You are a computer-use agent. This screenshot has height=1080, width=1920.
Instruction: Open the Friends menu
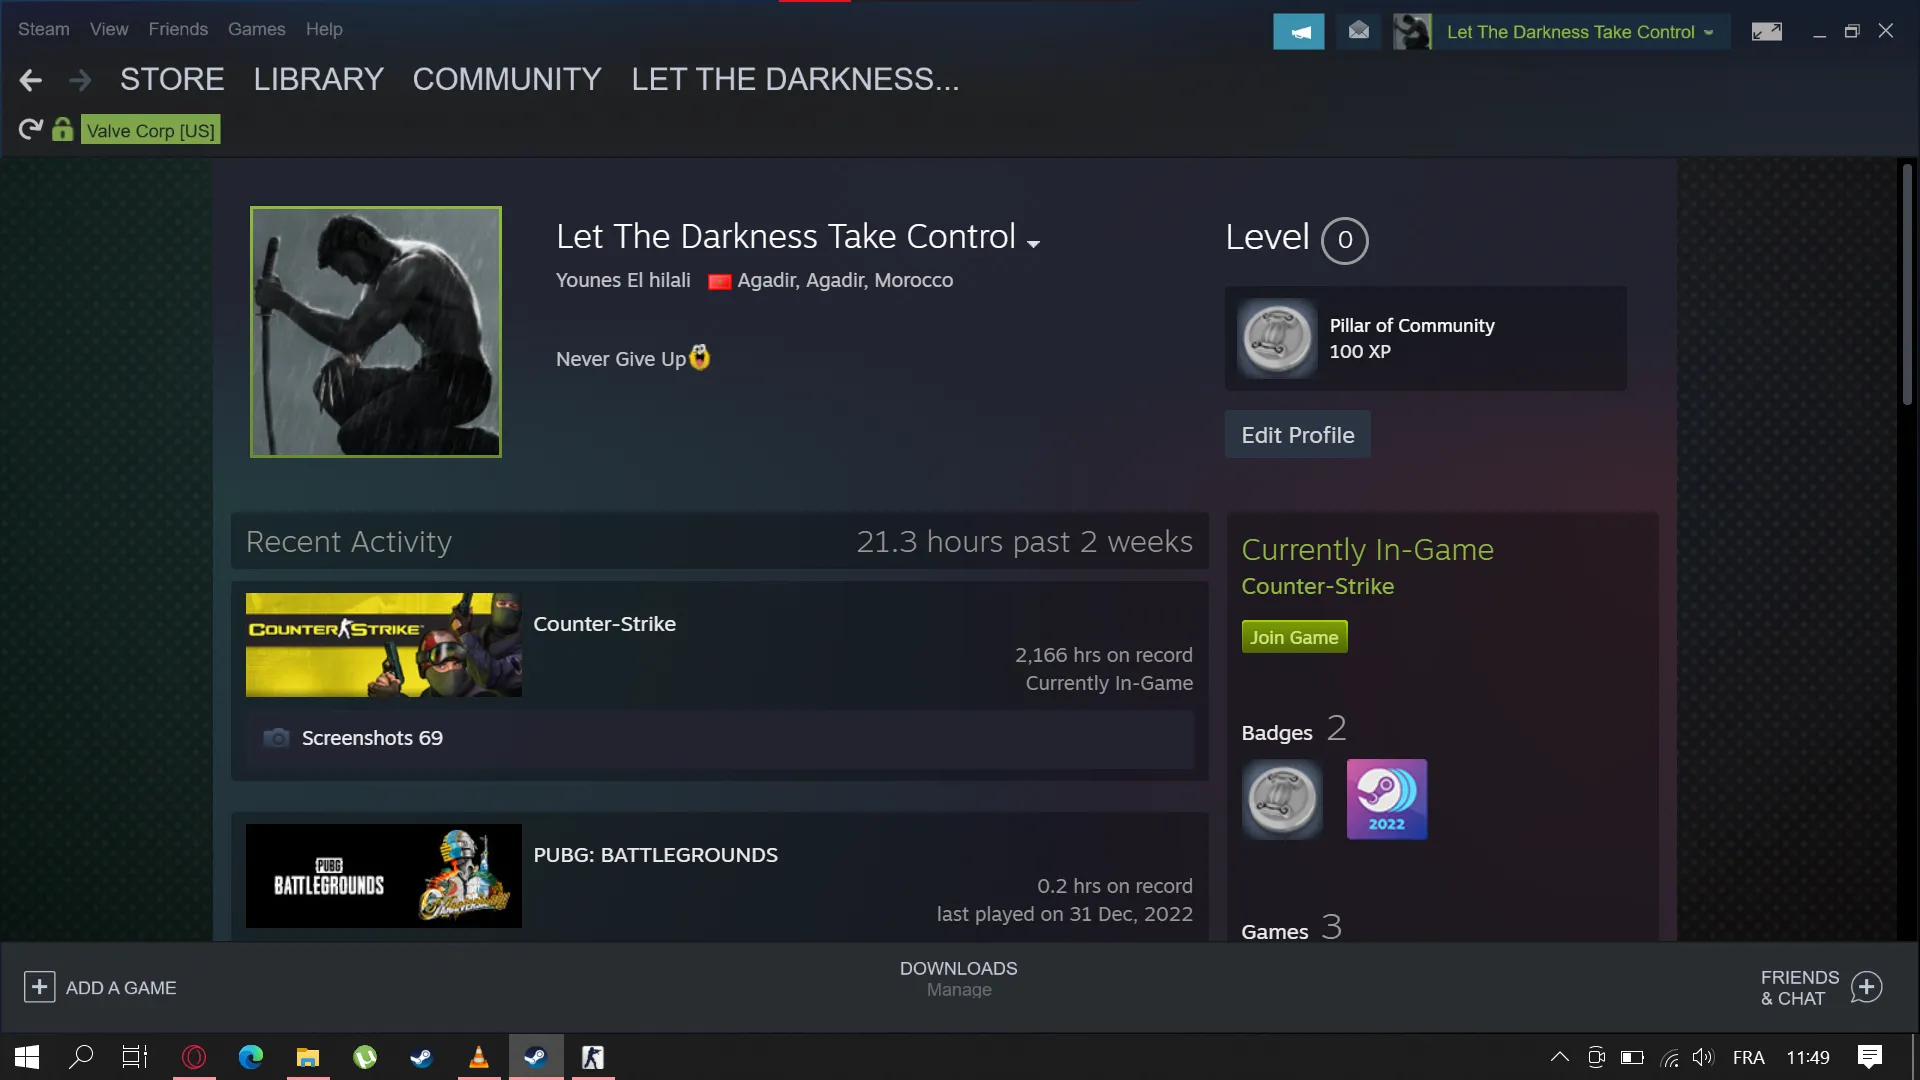point(178,29)
